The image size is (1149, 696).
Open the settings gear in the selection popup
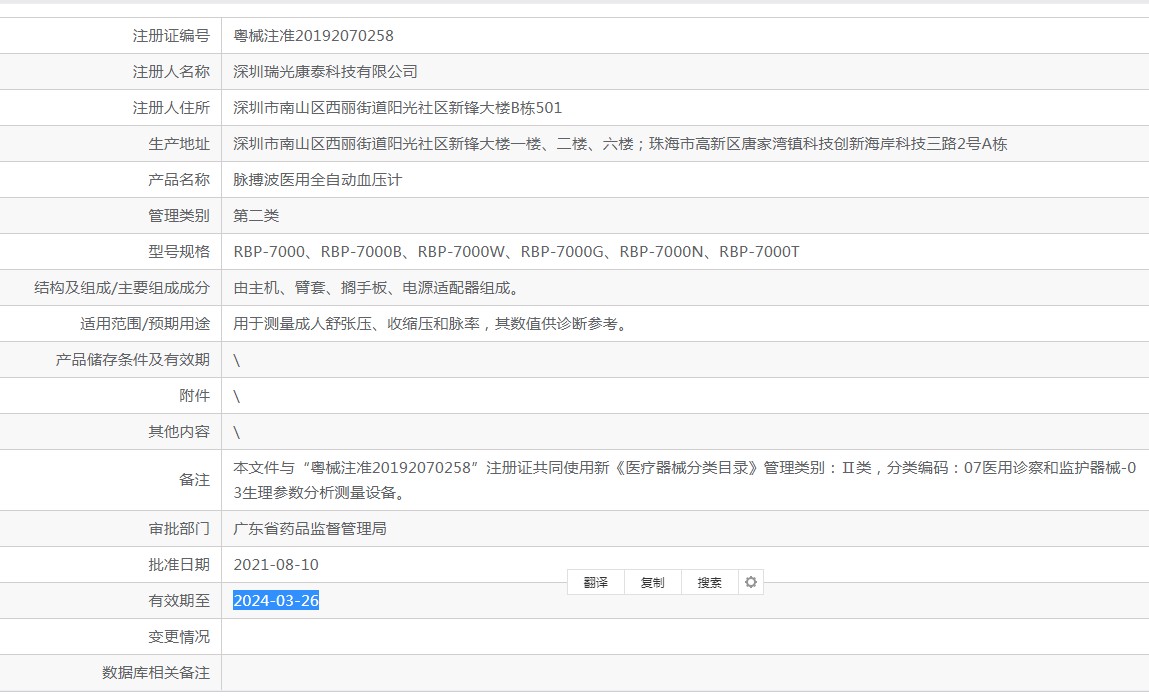(x=750, y=582)
